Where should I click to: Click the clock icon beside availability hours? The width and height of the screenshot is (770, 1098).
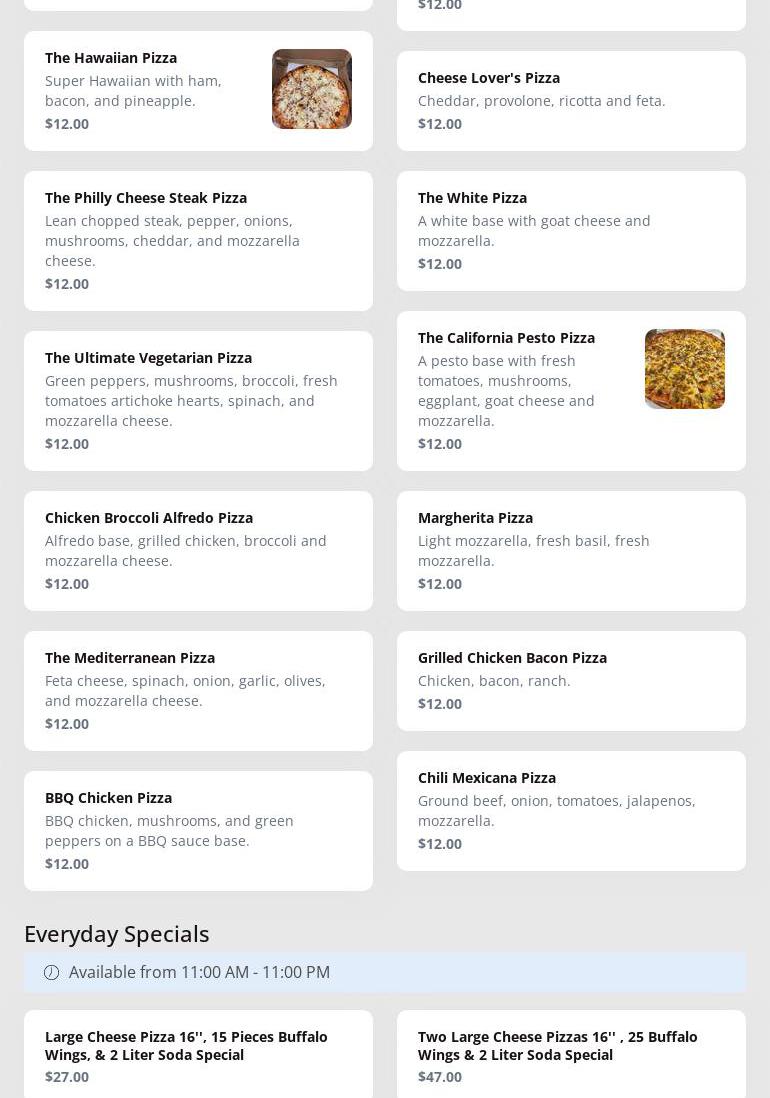pos(51,972)
